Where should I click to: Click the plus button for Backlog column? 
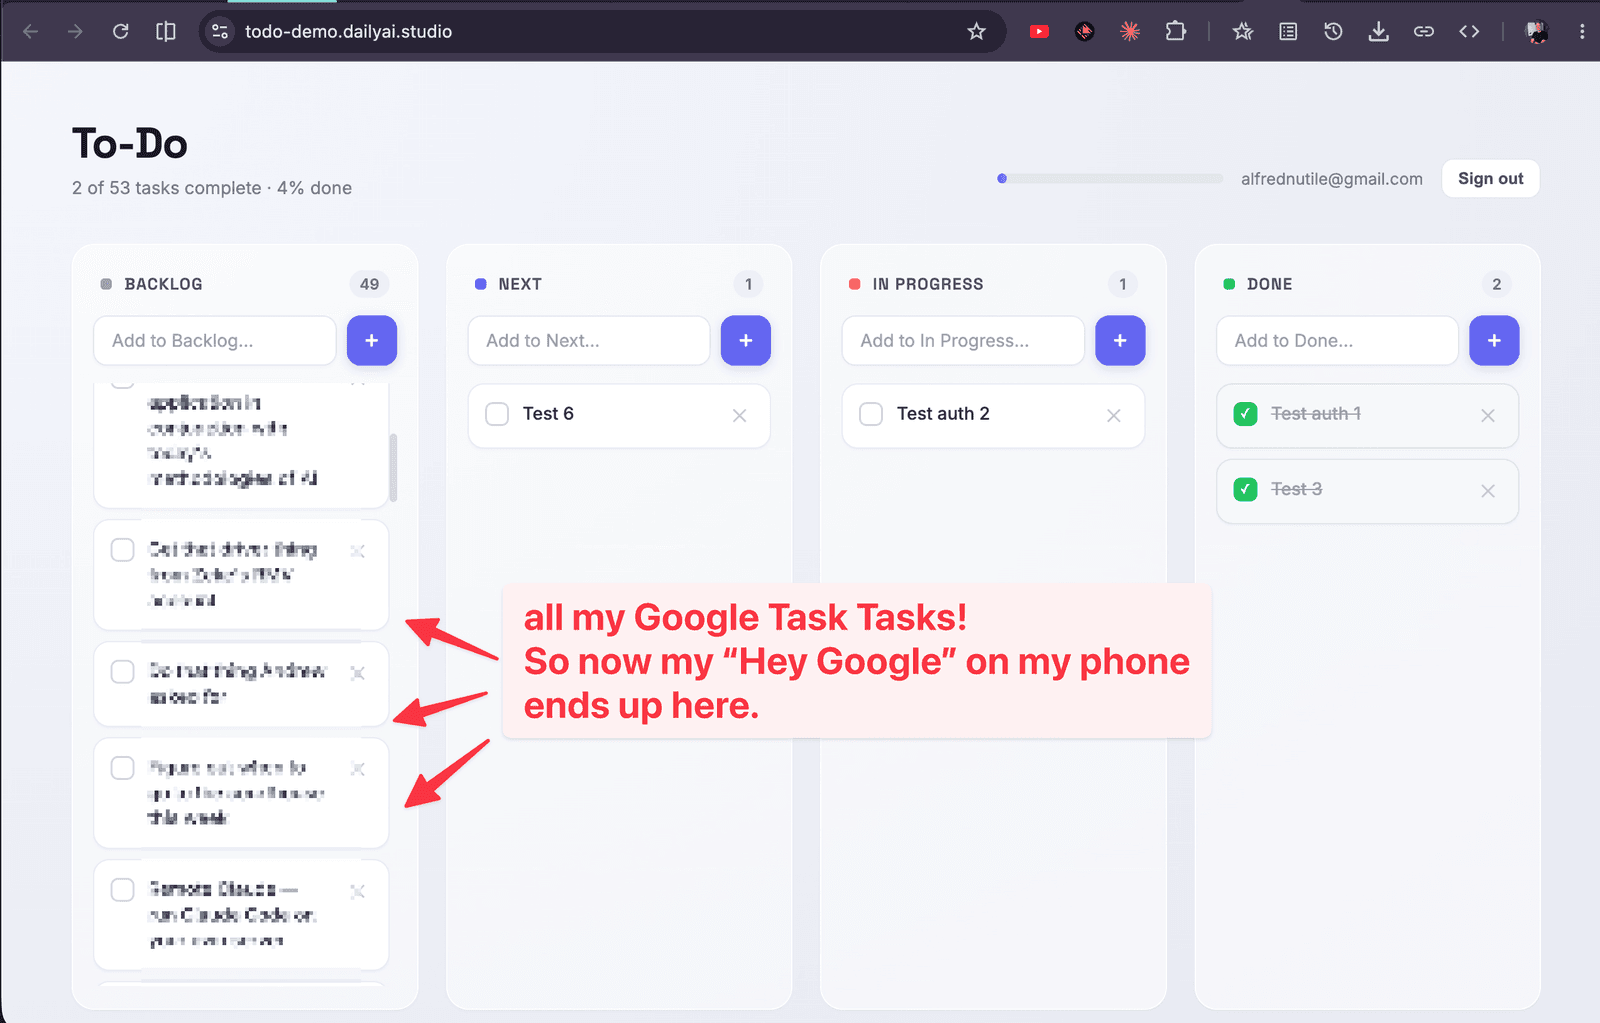click(372, 341)
